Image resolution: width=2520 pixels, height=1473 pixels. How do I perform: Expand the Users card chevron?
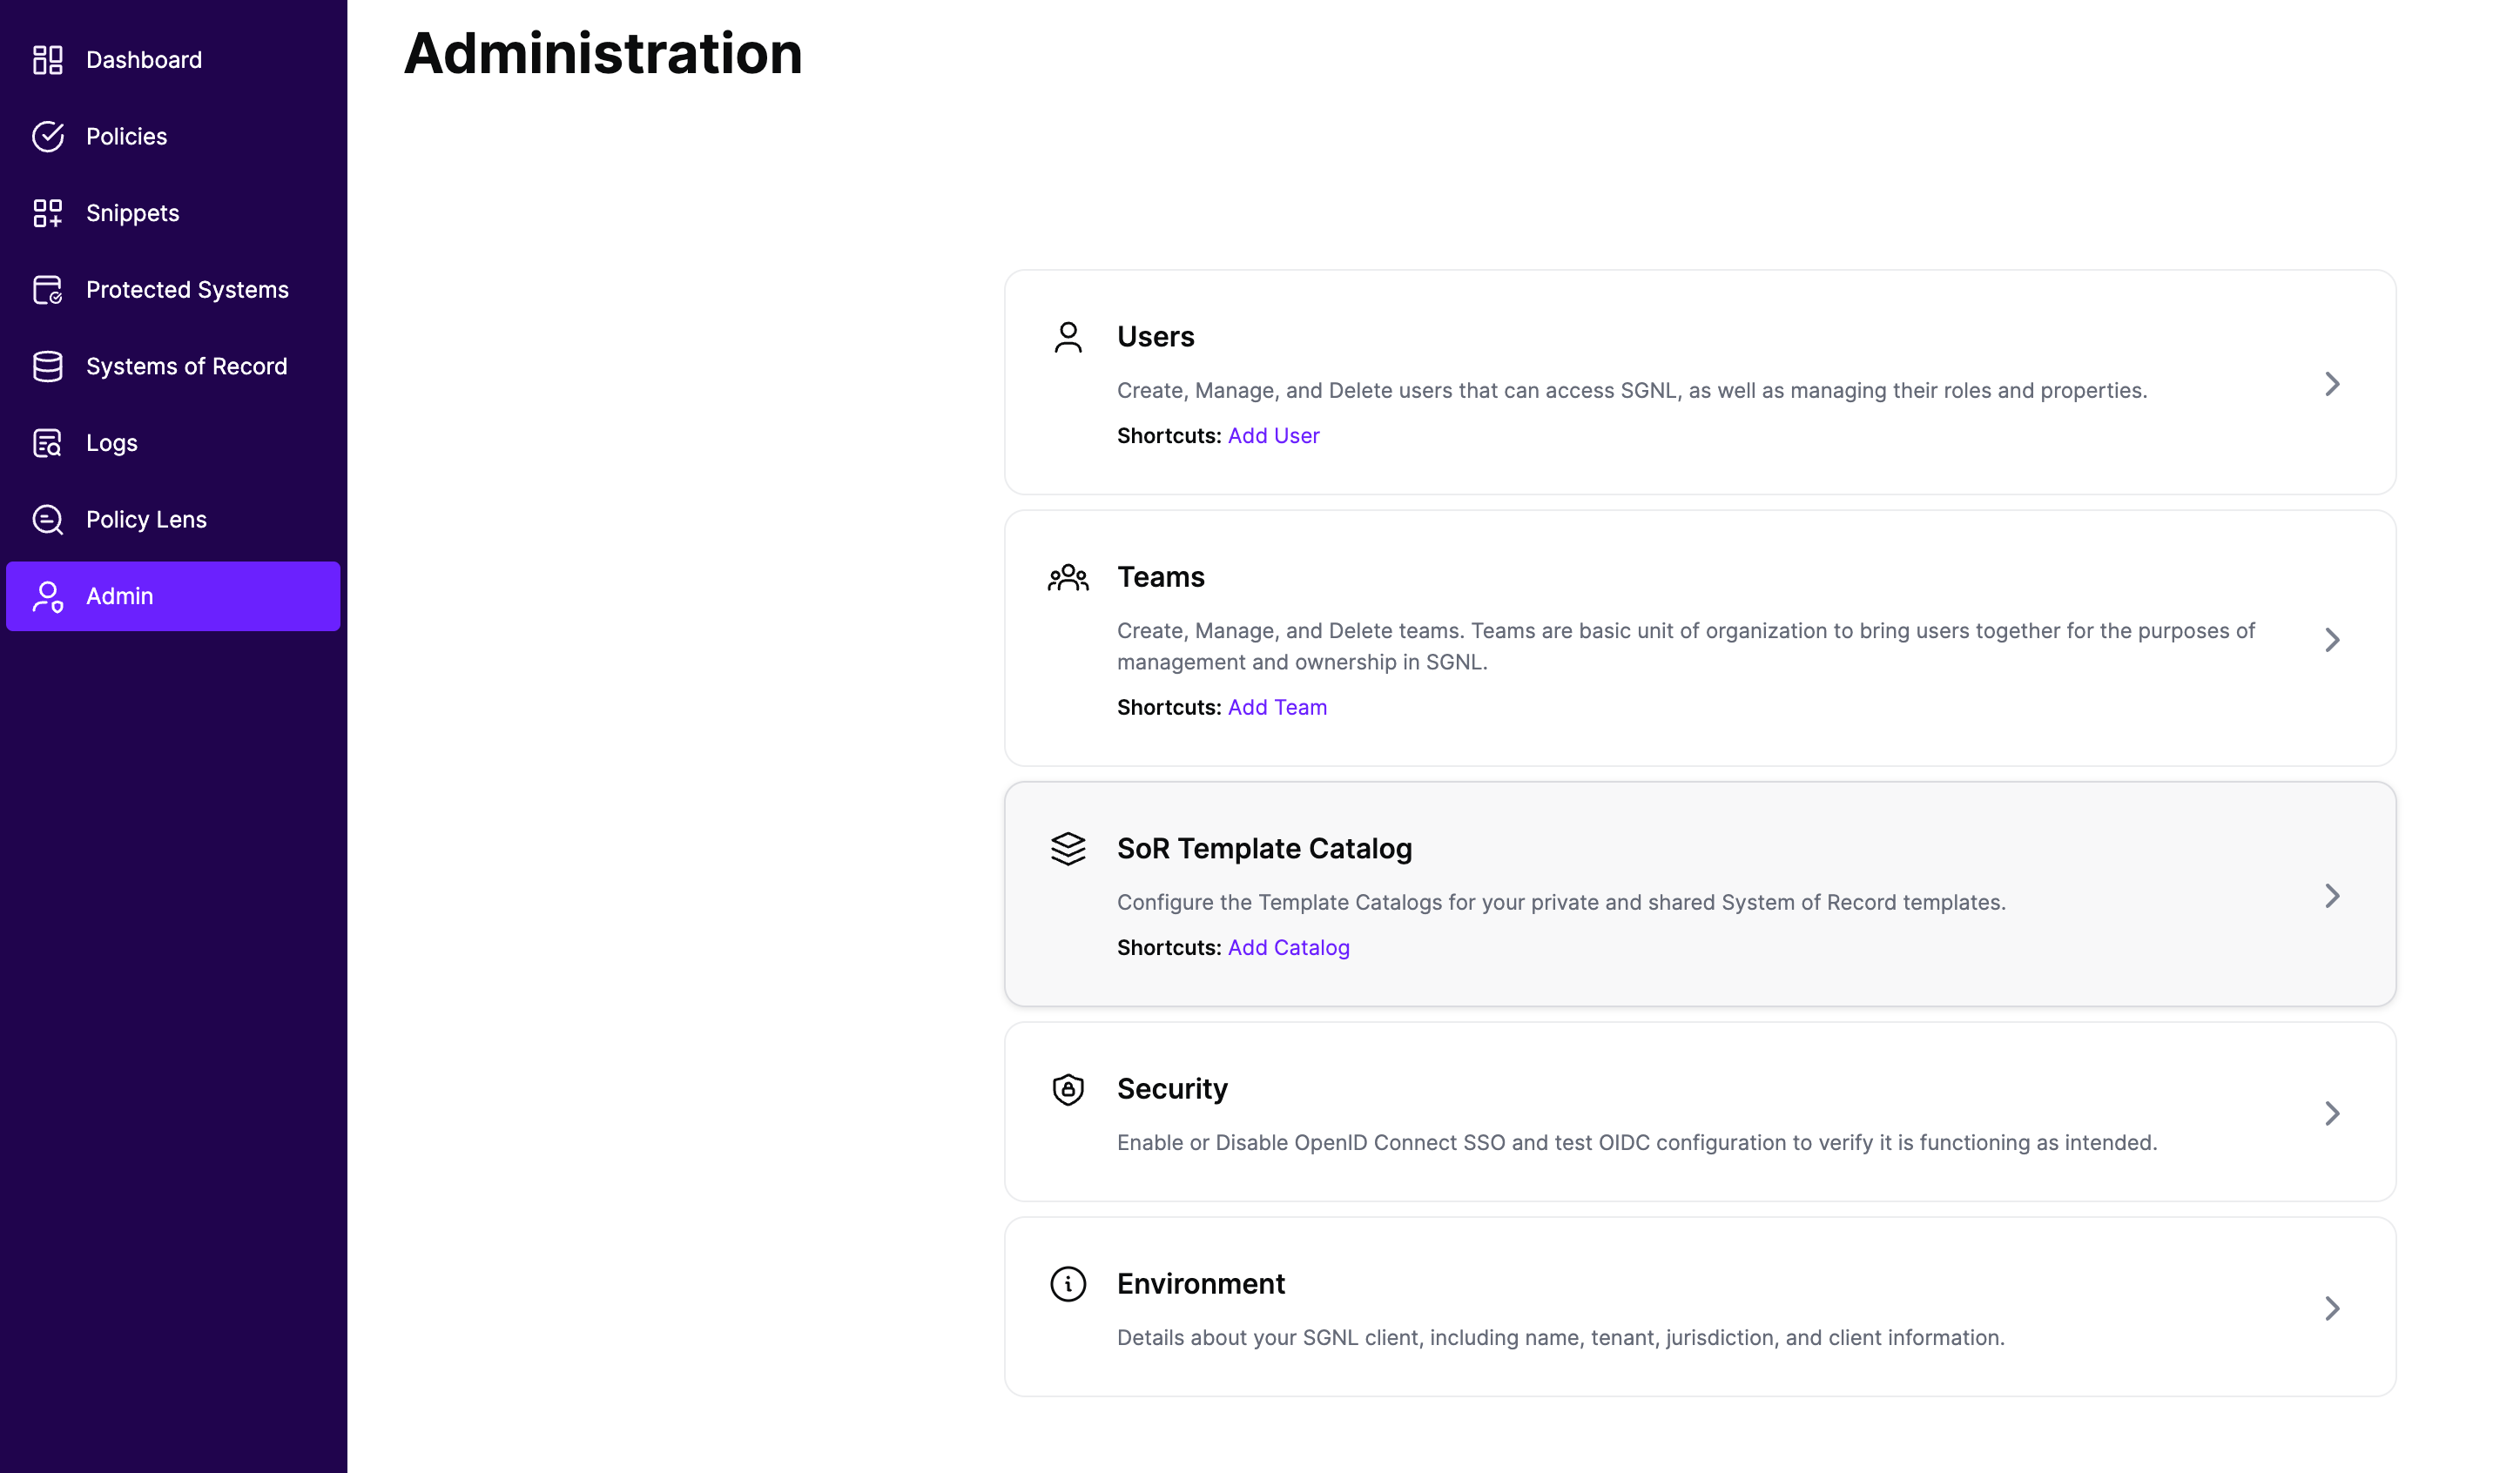(x=2332, y=384)
